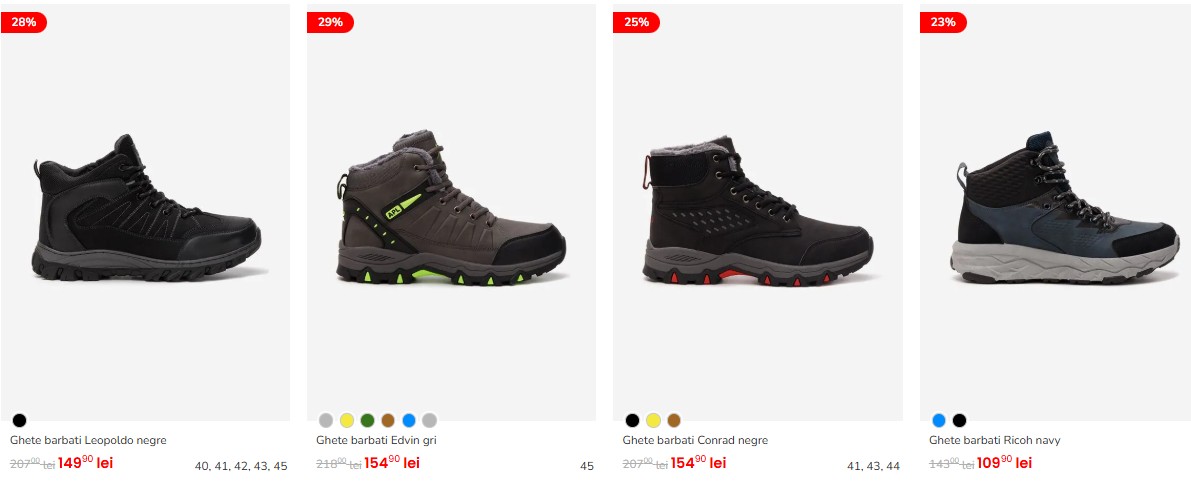Choose the blue swatch under Edvin boots
This screenshot has width=1191, height=485.
pos(409,420)
